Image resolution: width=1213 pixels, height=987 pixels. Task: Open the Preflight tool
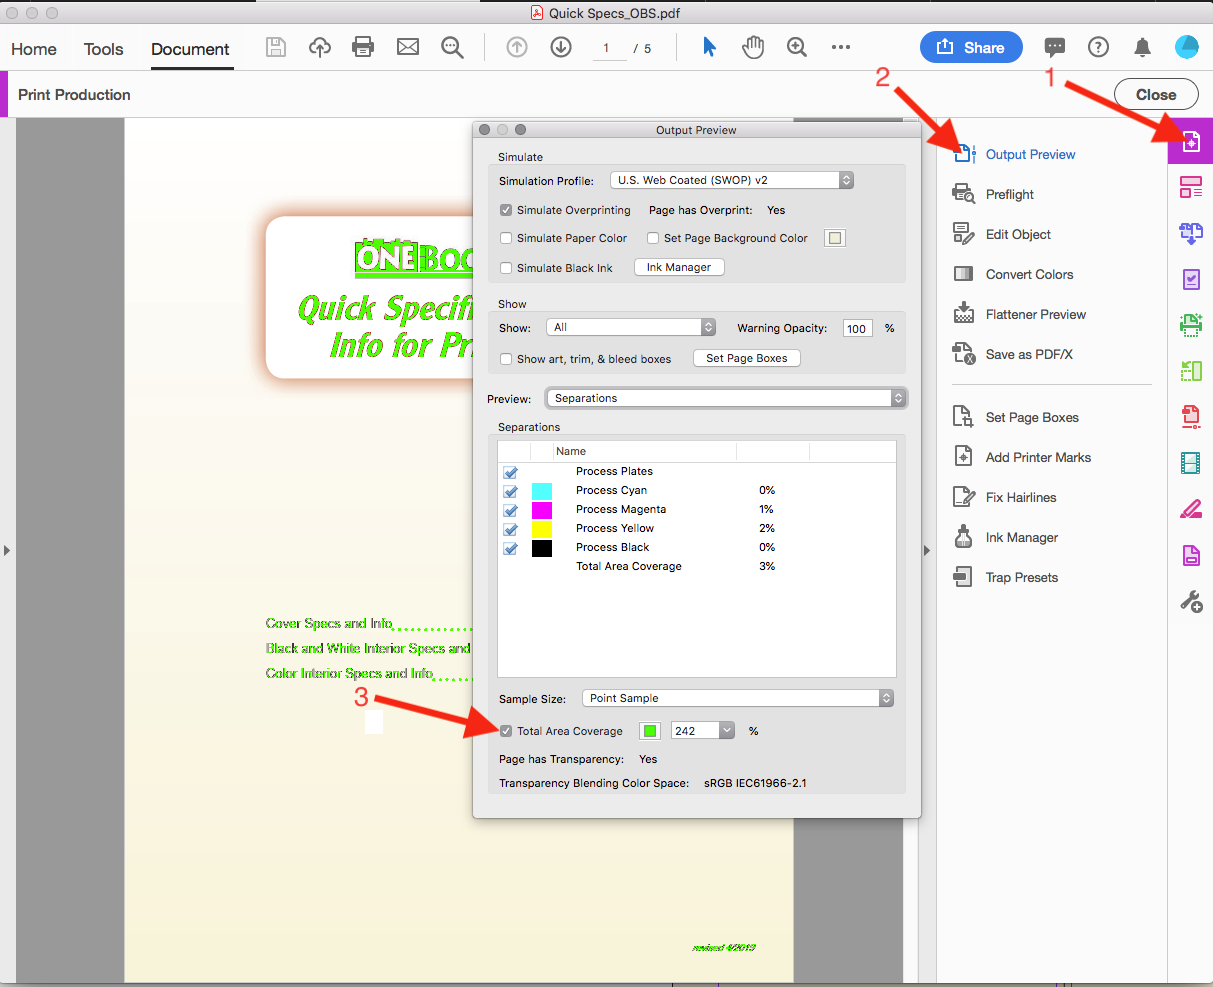[x=1009, y=194]
